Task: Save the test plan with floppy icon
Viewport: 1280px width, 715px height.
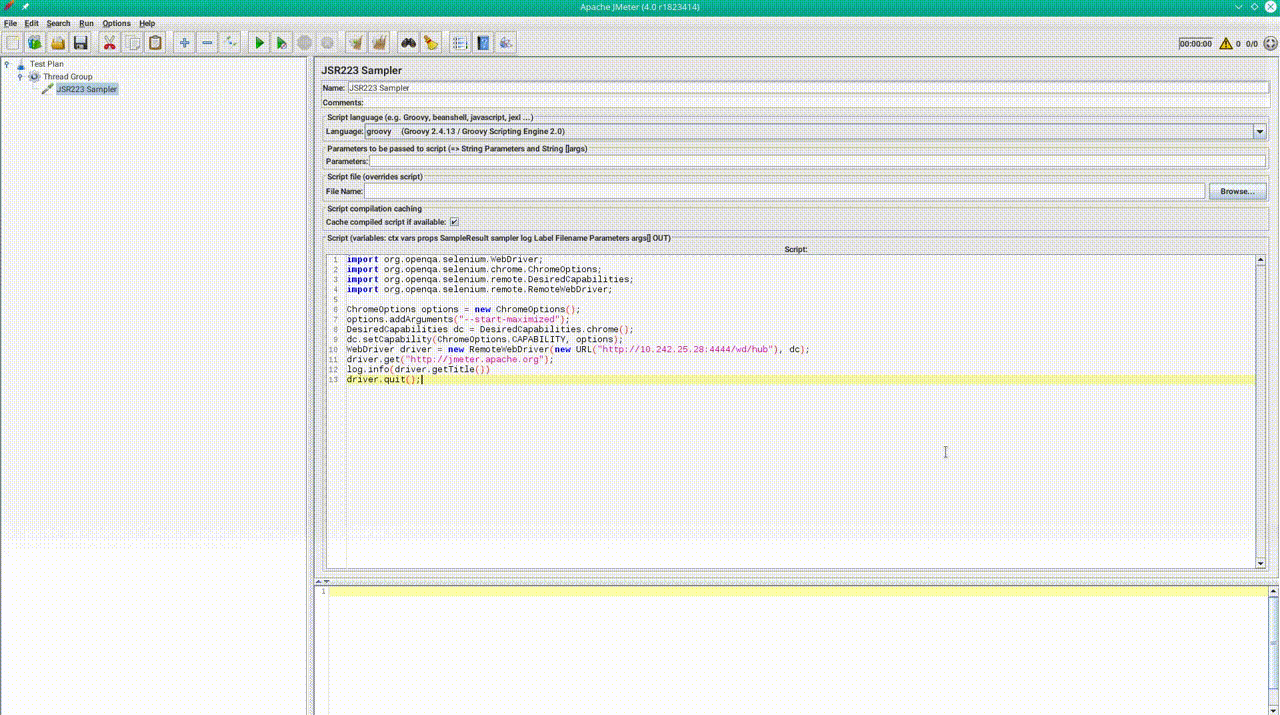Action: pos(81,43)
